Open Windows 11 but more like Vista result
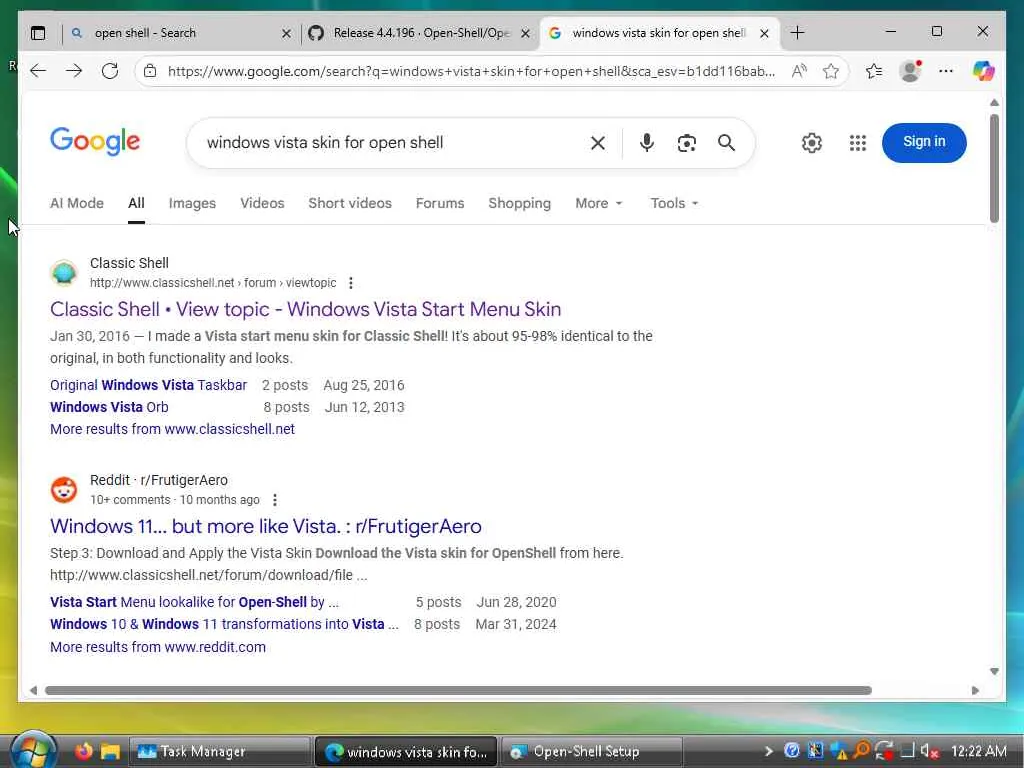 [x=266, y=526]
